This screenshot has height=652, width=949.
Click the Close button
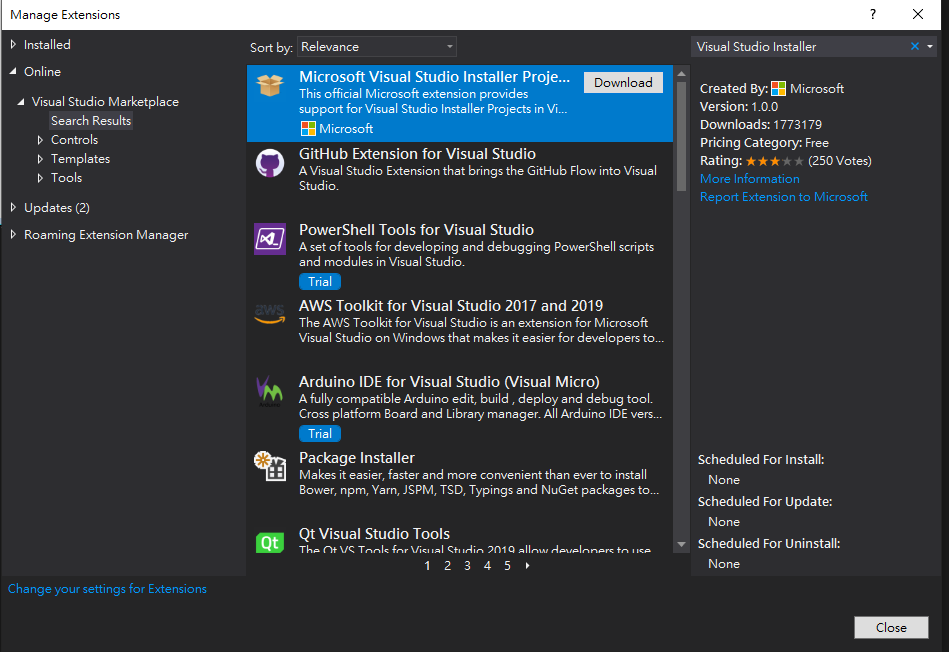pyautogui.click(x=891, y=627)
